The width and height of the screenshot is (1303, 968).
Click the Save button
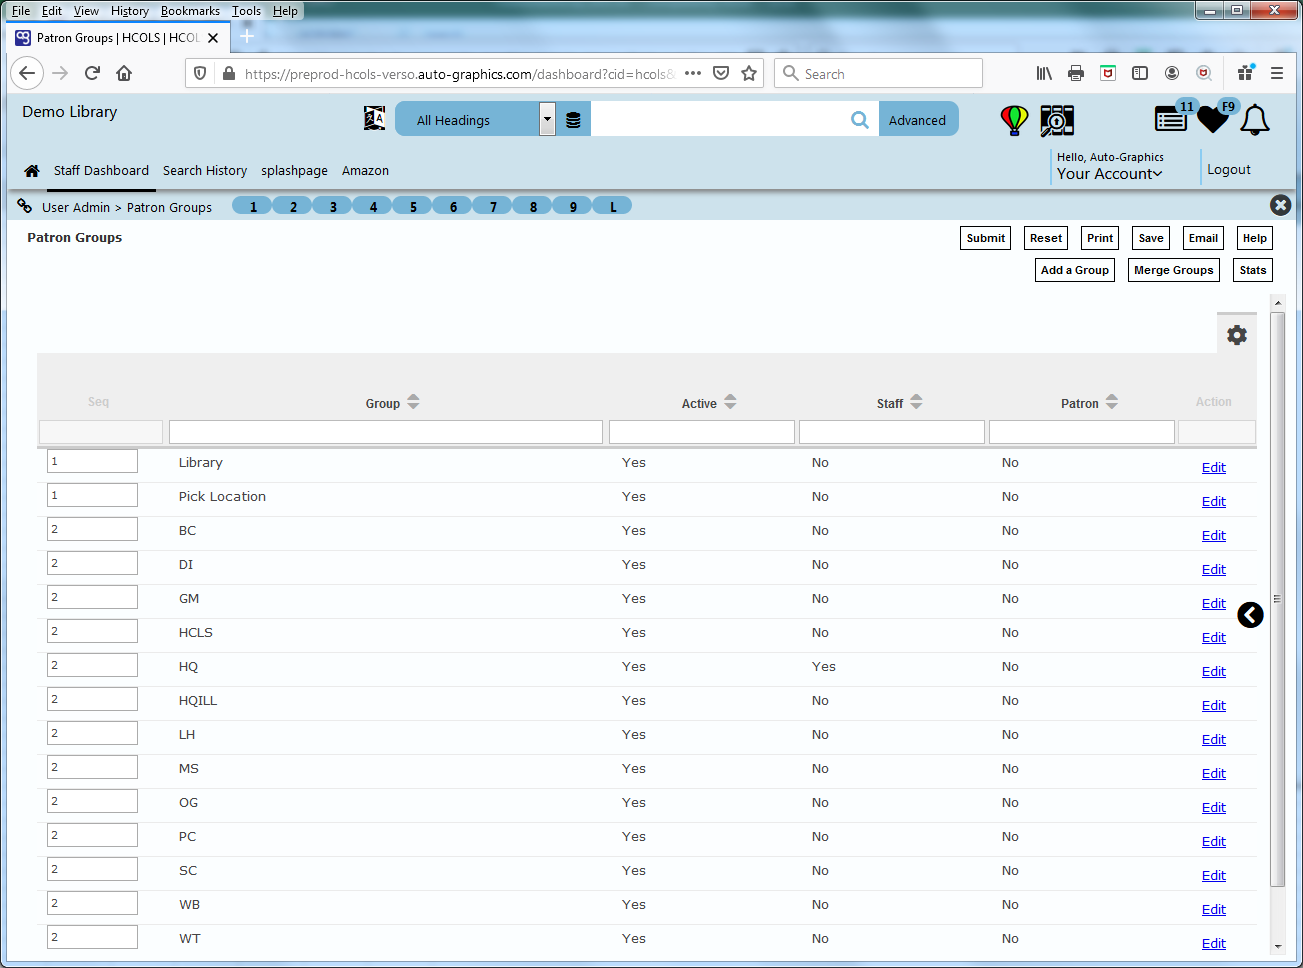tap(1151, 238)
